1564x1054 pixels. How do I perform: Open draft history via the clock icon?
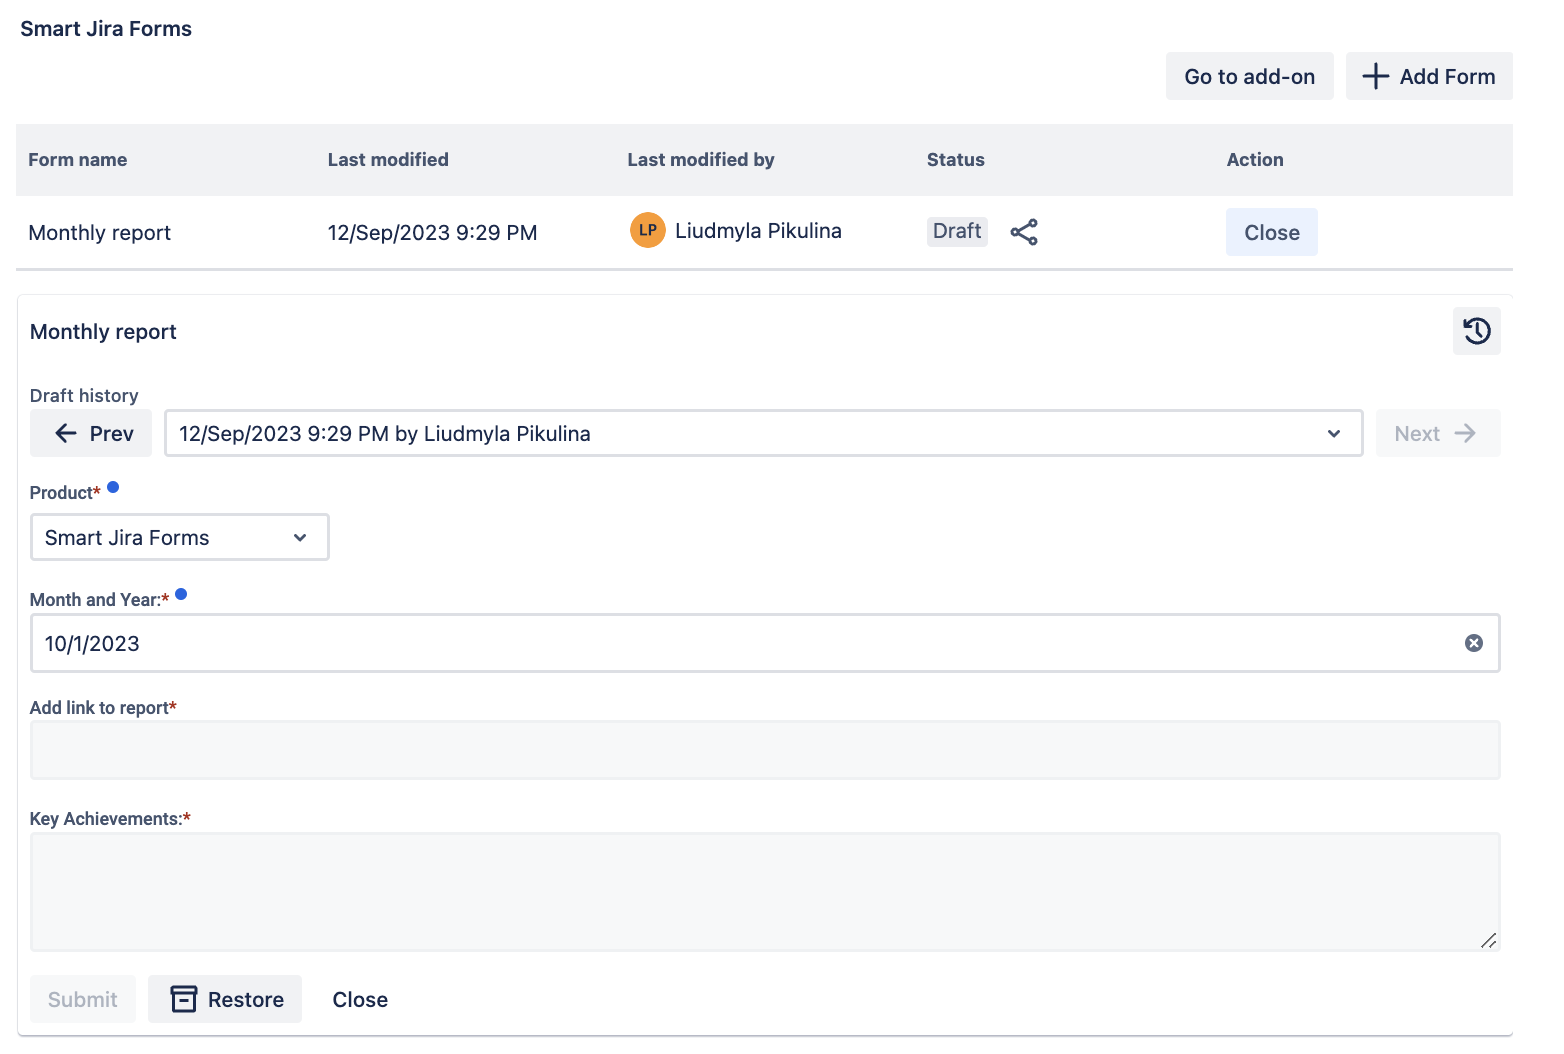point(1476,331)
